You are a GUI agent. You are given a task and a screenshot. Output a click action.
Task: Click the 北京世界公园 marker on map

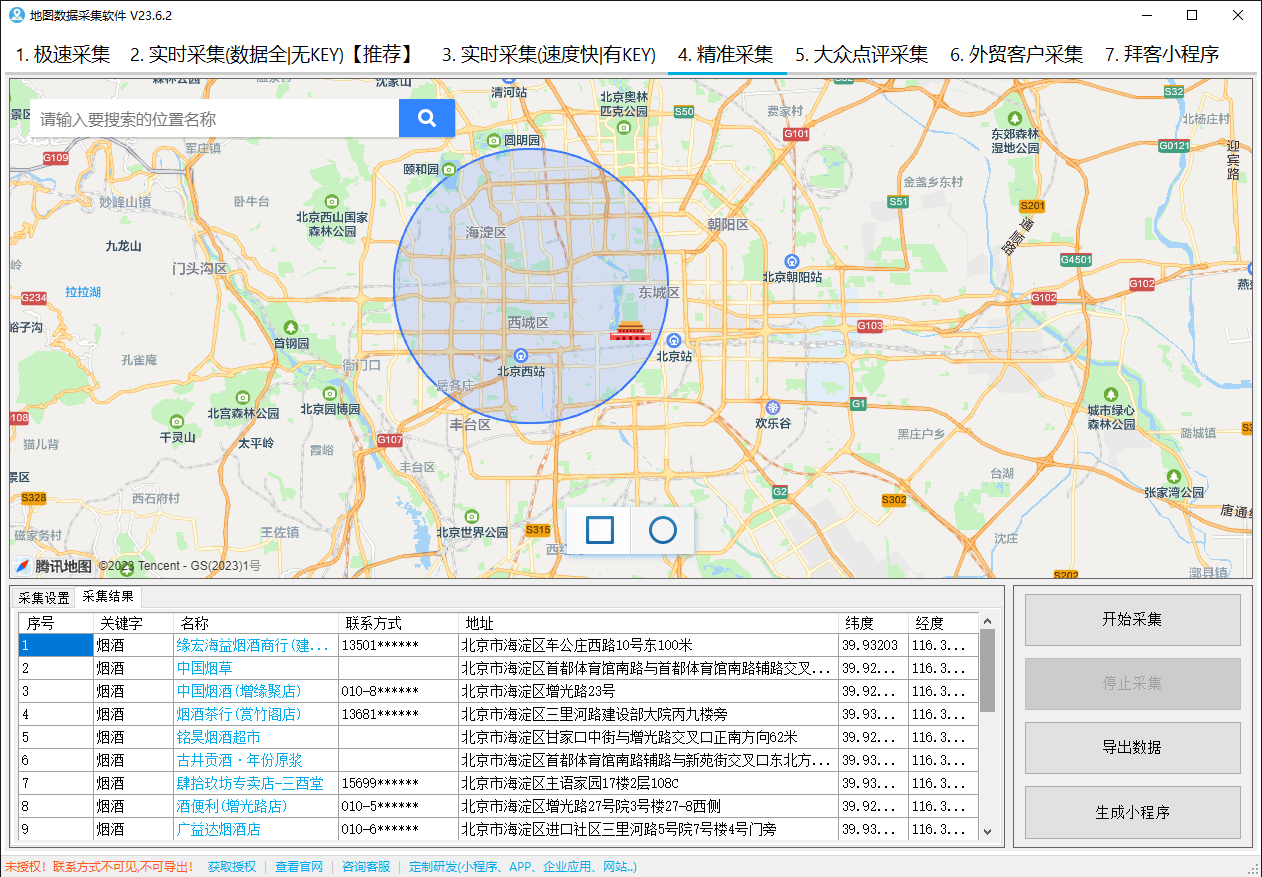coord(473,516)
